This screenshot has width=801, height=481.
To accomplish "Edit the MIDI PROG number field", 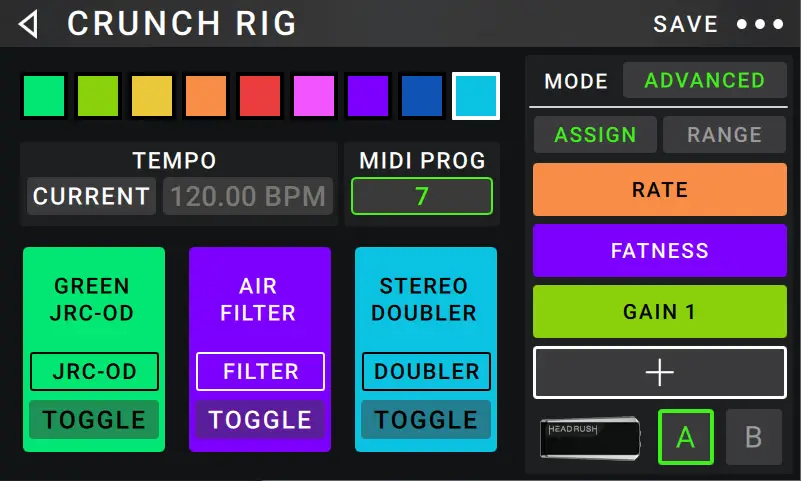I will (422, 196).
